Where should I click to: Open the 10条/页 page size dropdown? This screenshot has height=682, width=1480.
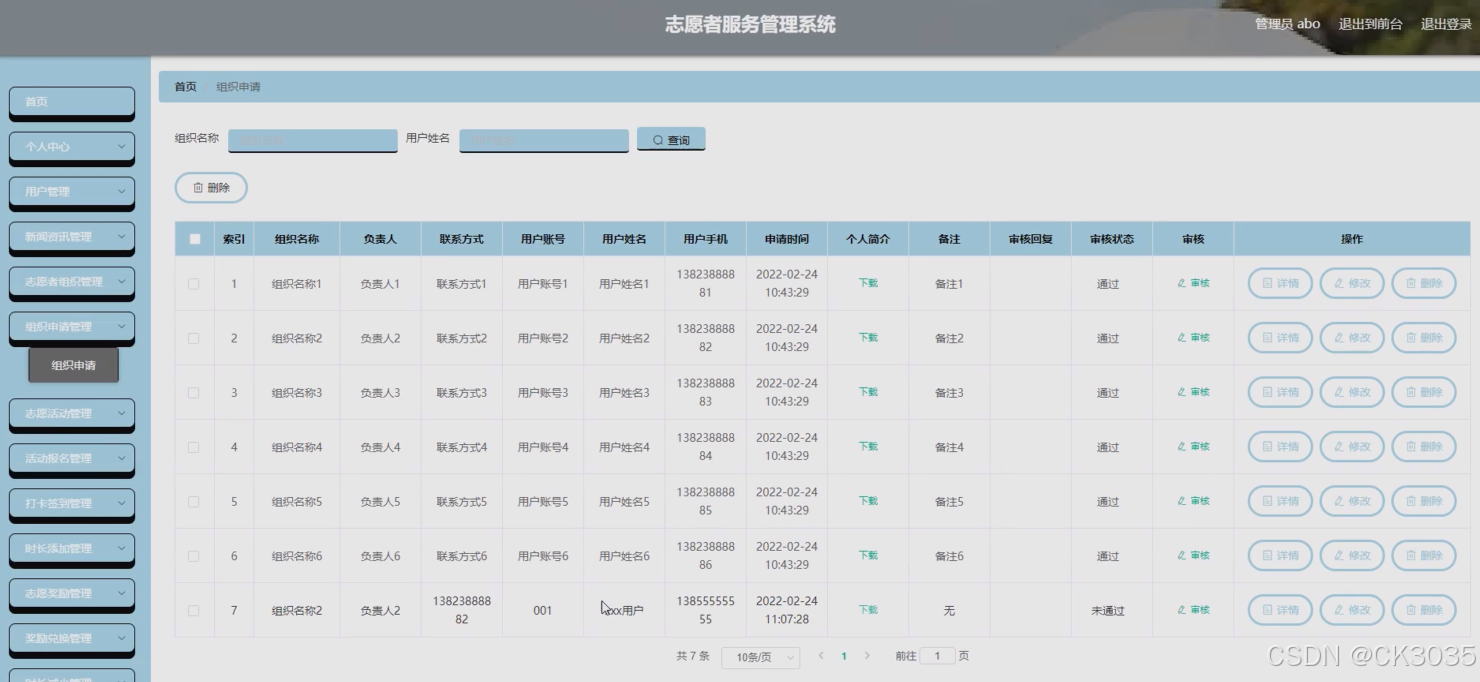coord(761,657)
